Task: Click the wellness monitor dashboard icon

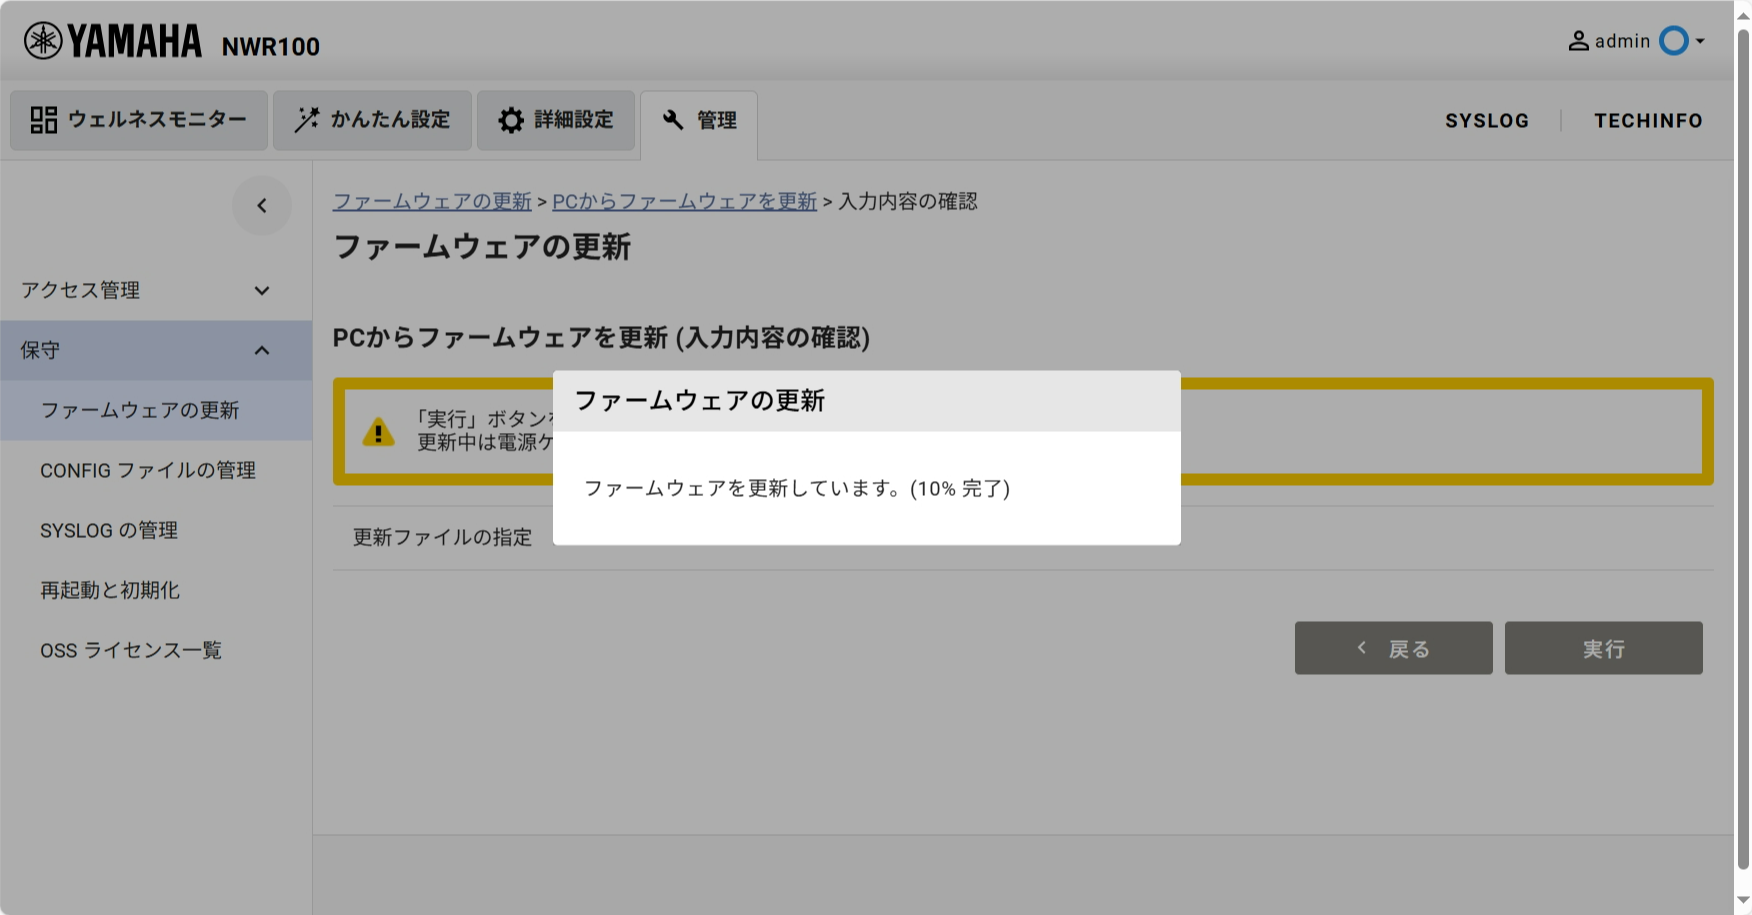Action: click(43, 120)
